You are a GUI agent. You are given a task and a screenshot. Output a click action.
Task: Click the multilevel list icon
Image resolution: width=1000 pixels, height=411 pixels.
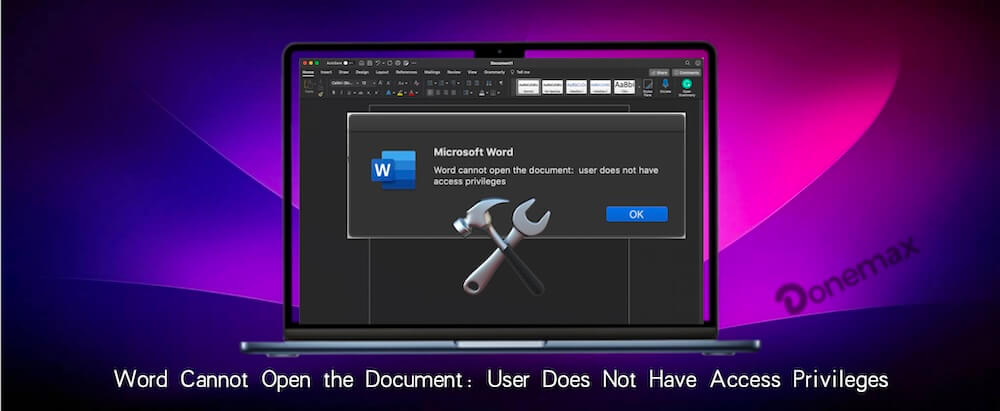pos(453,83)
